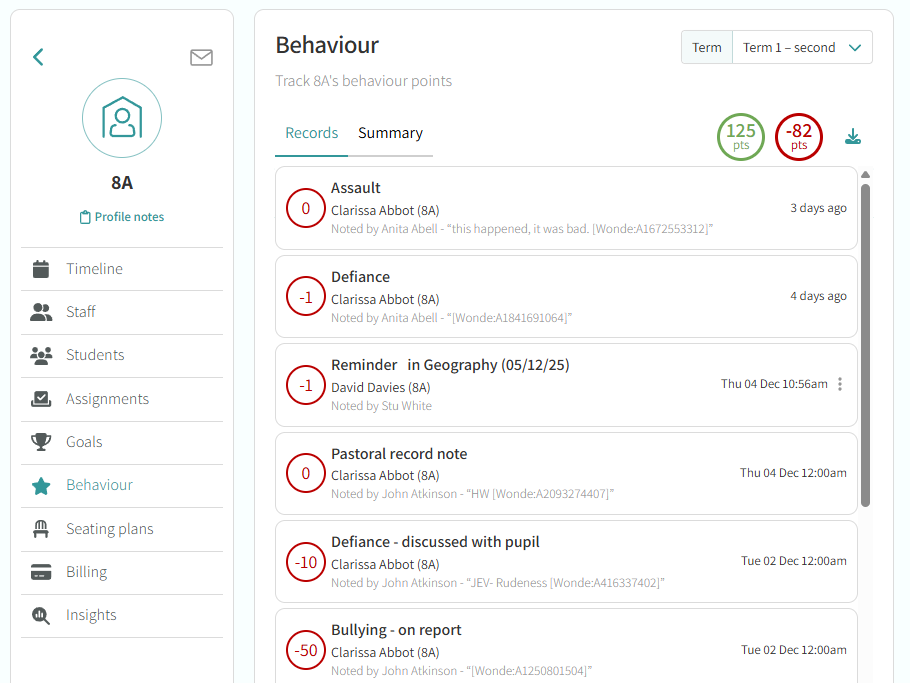Open the envelope message icon
Screen dimensions: 910x683
pos(201,57)
